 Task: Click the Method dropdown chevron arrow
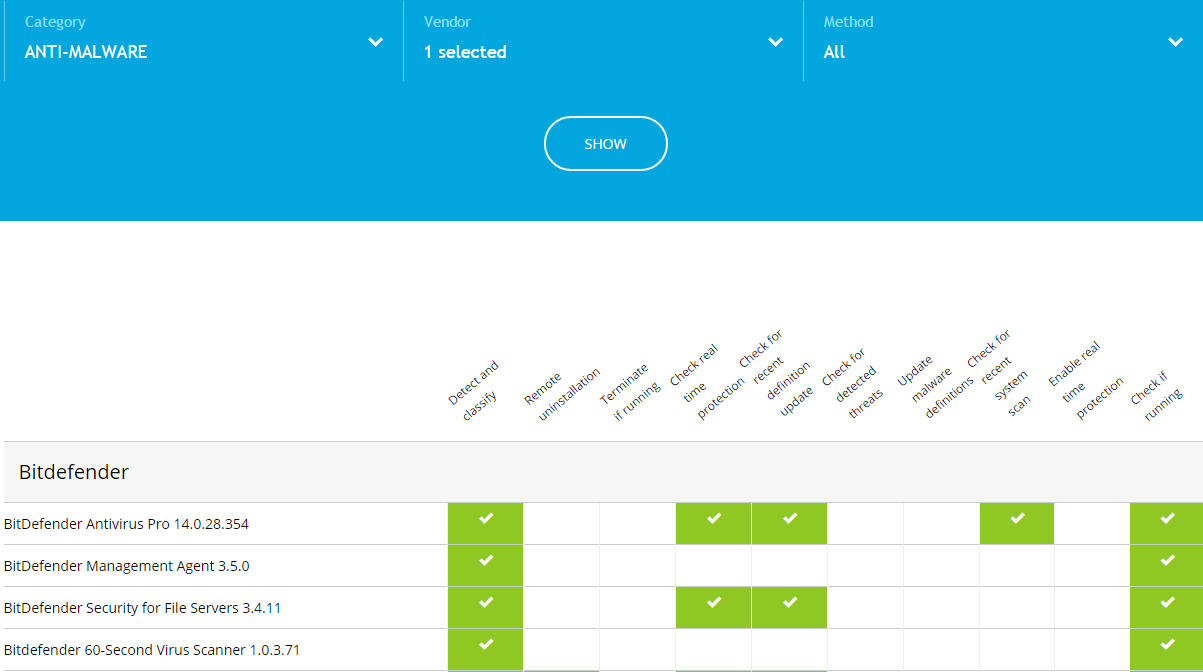point(1175,42)
